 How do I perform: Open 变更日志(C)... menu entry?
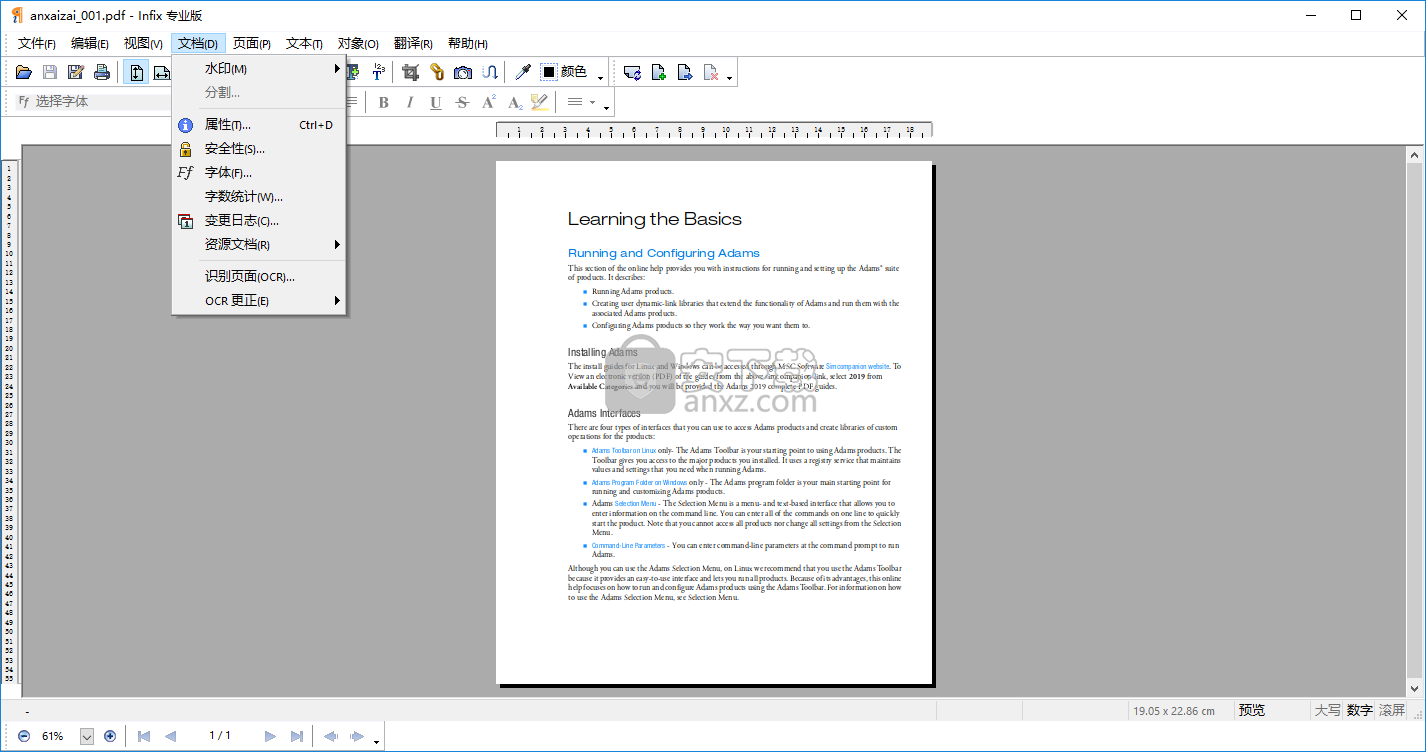[x=259, y=221]
